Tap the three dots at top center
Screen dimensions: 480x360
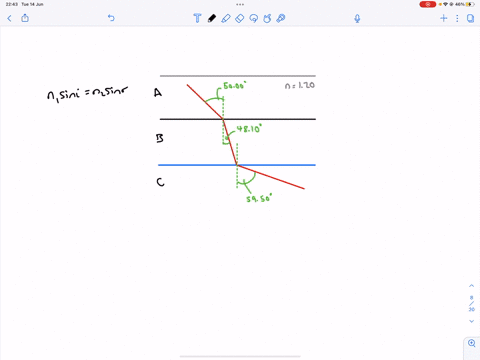240,4
